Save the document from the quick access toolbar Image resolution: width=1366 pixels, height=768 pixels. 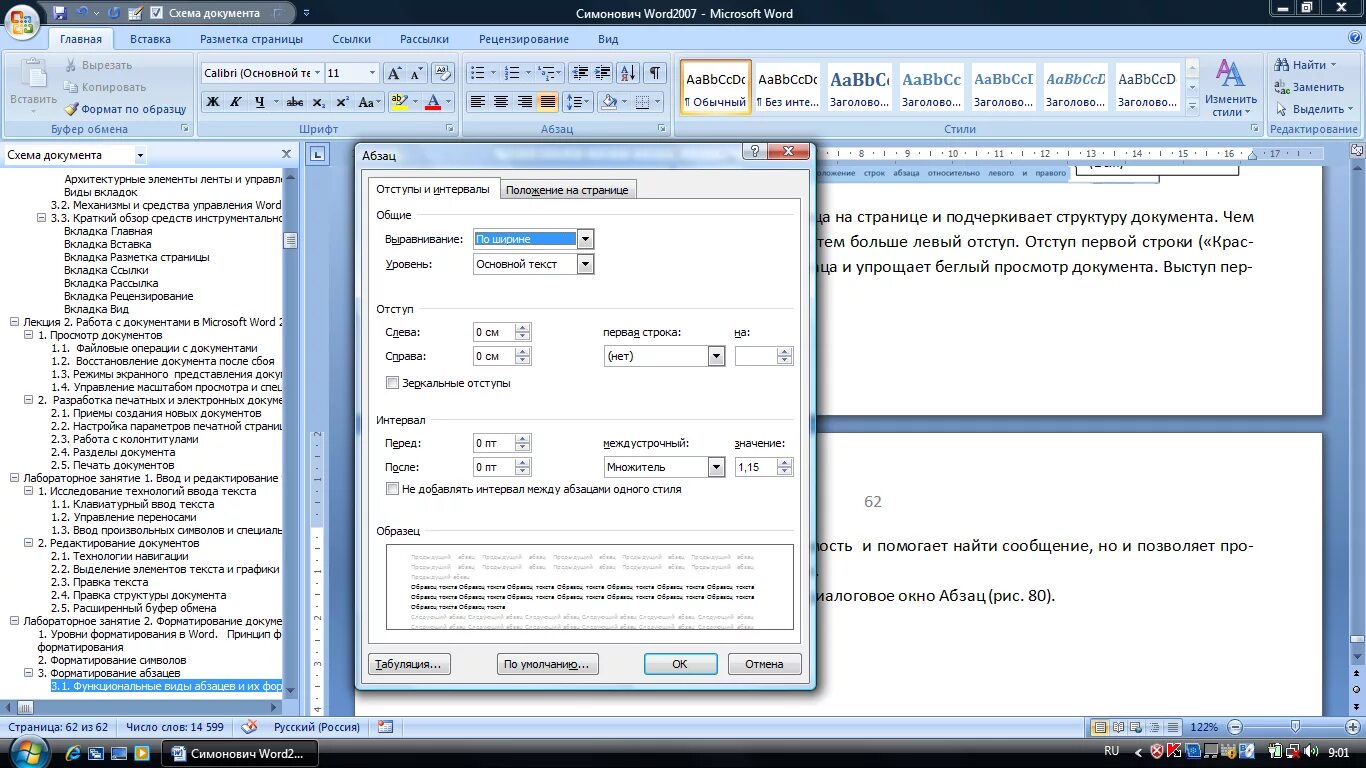click(x=60, y=13)
